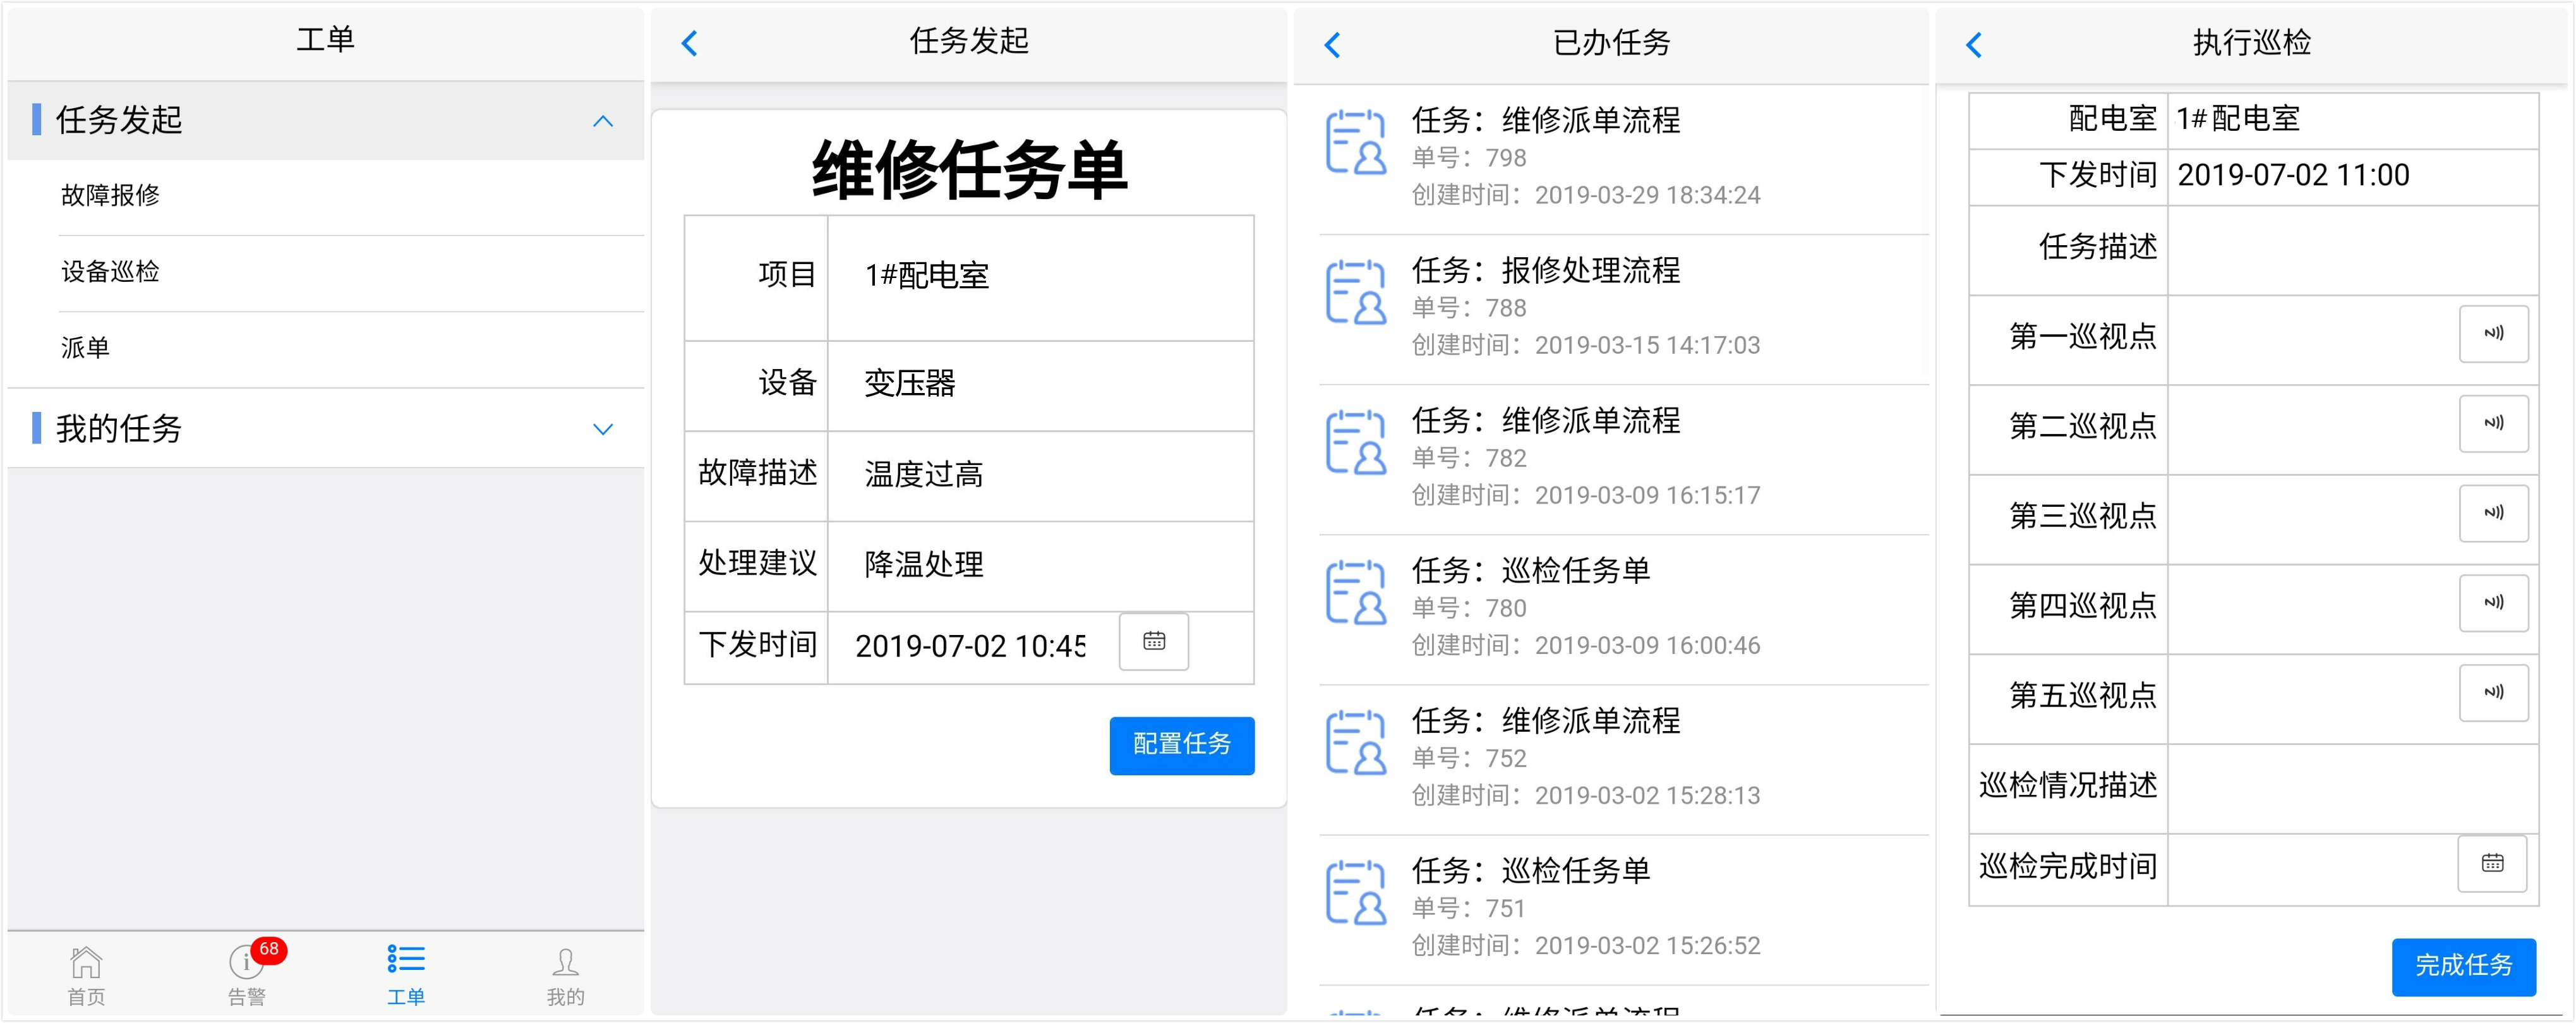Viewport: 2576px width, 1023px height.
Task: Open calendar picker for 下发时间 field
Action: (1153, 641)
